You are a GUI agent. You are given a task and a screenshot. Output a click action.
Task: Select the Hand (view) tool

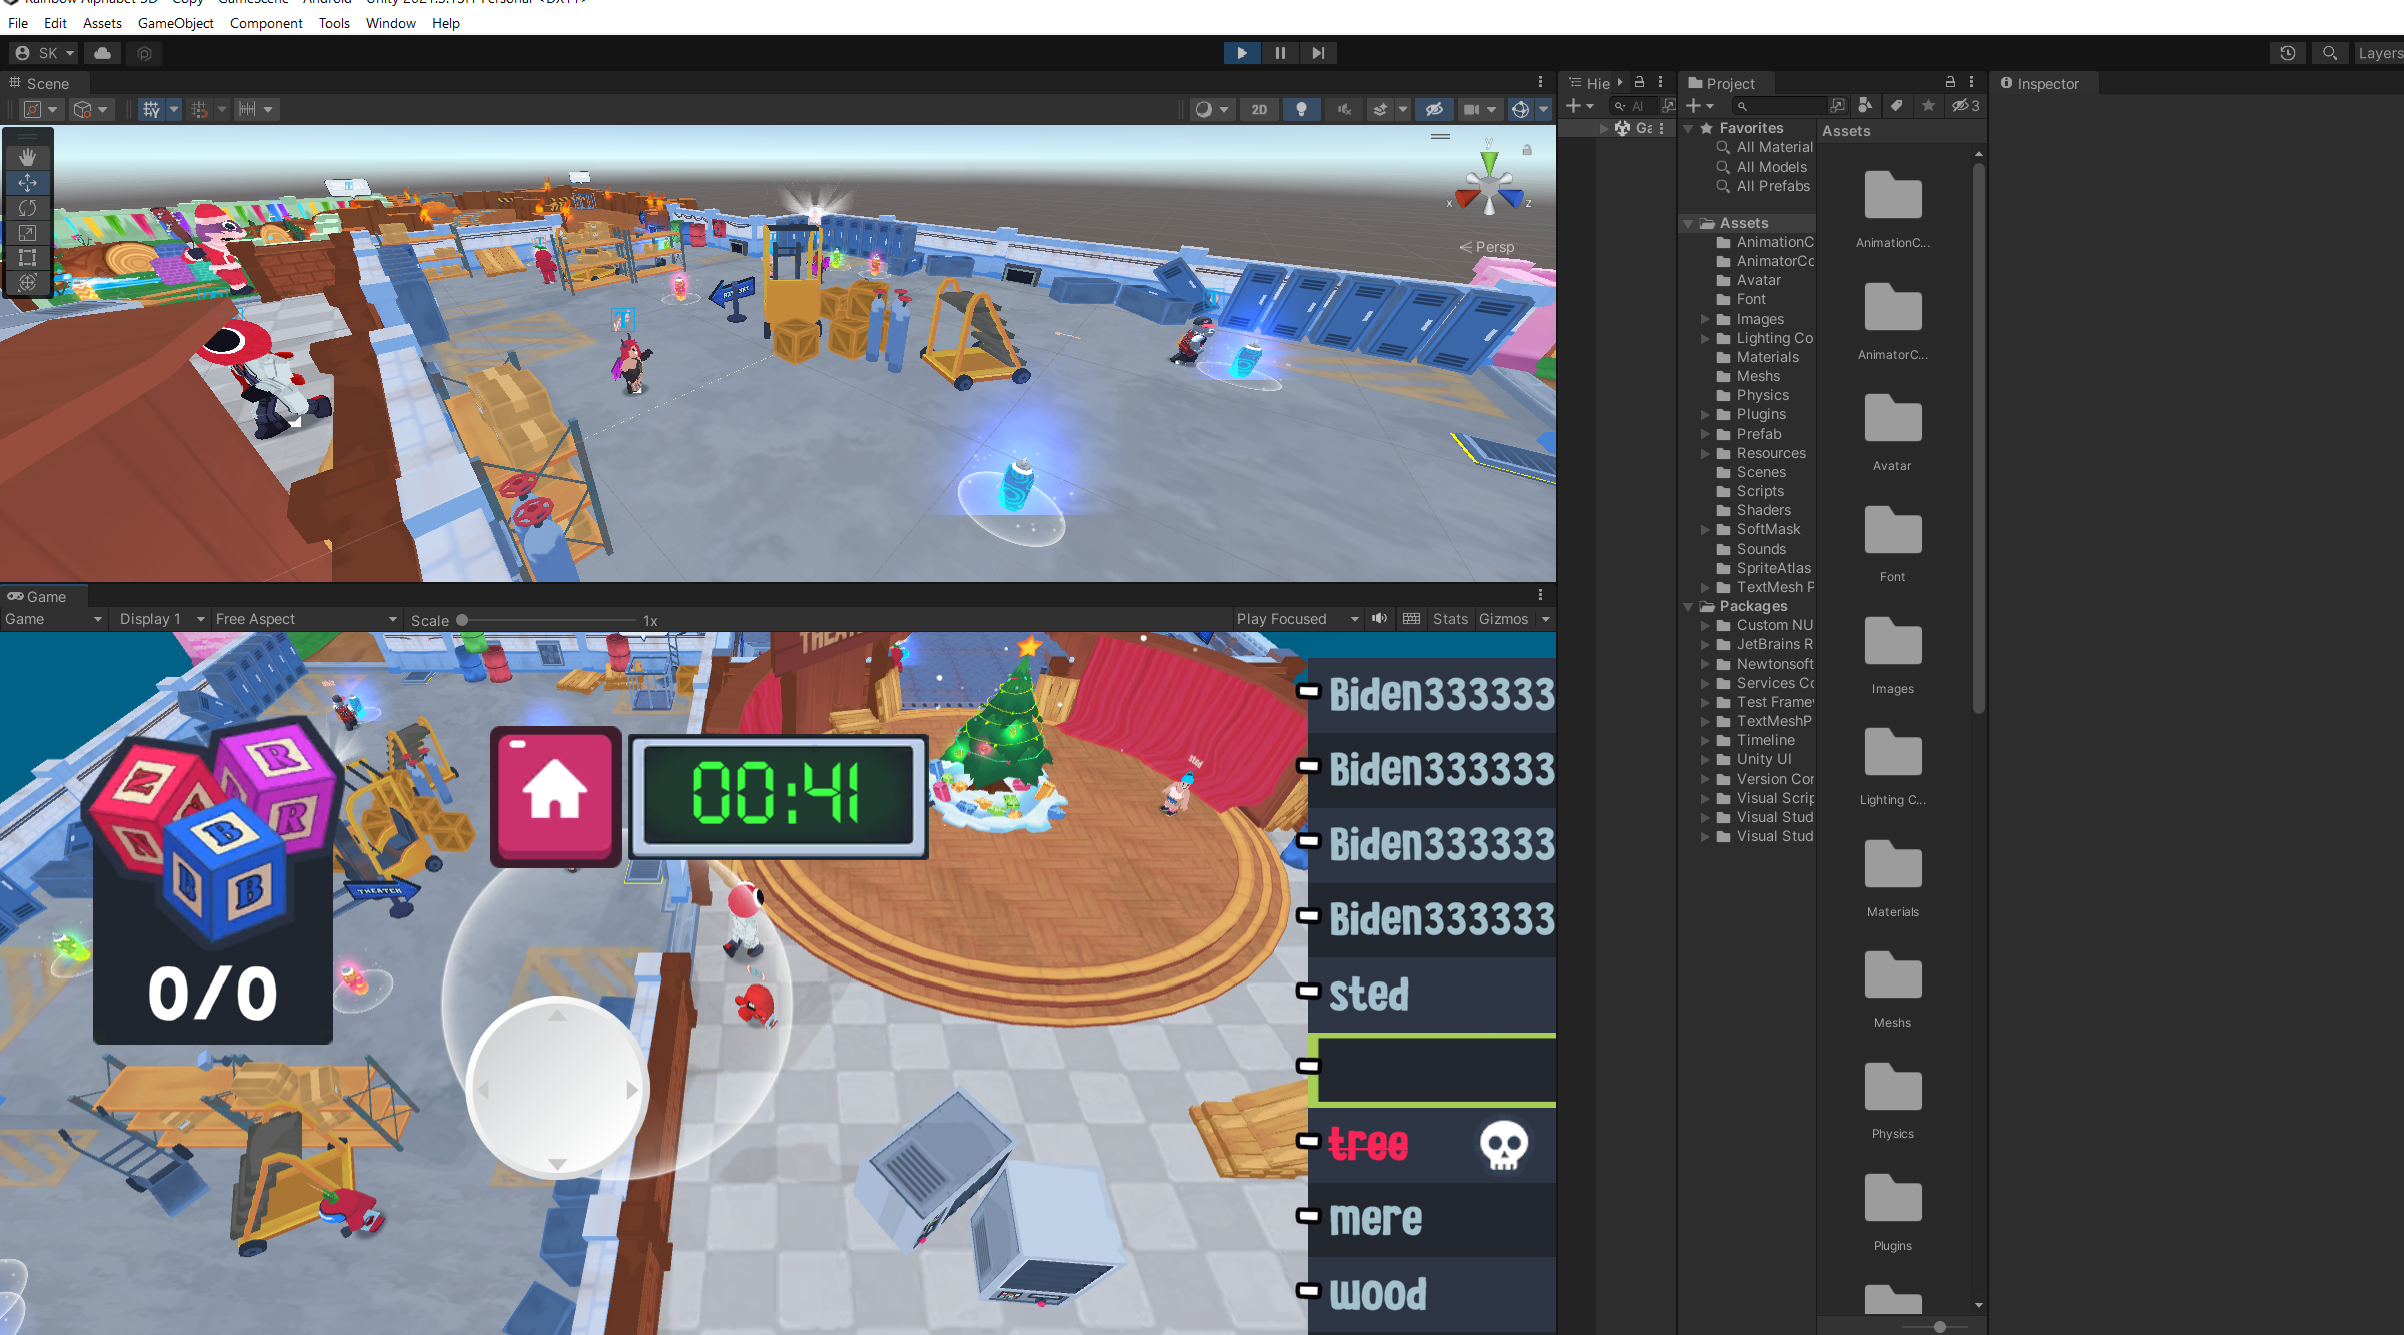27,157
